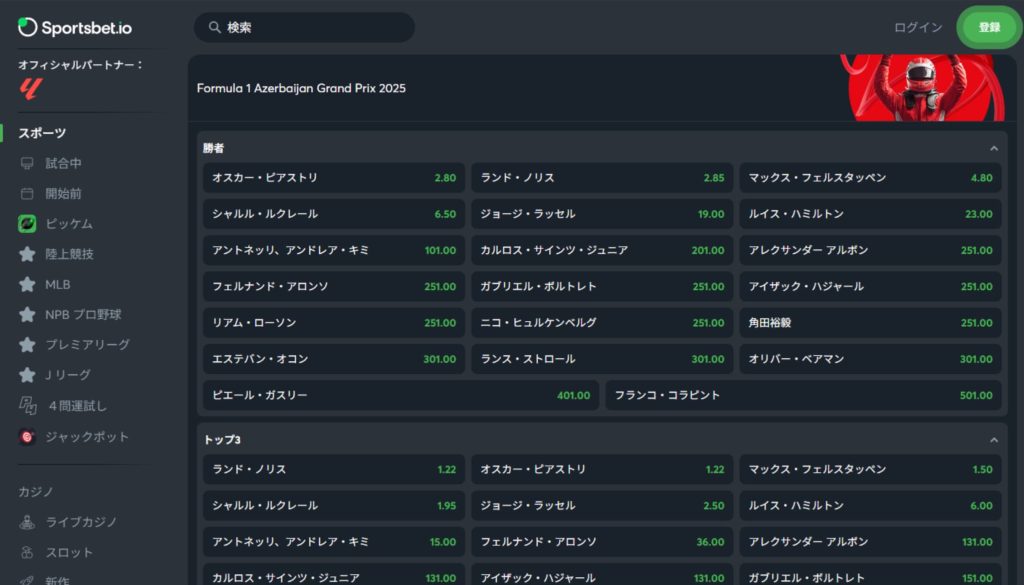This screenshot has height=585, width=1024.
Task: Bet on ルイス・ハミルトン winner at 23.00
Action: tap(871, 214)
